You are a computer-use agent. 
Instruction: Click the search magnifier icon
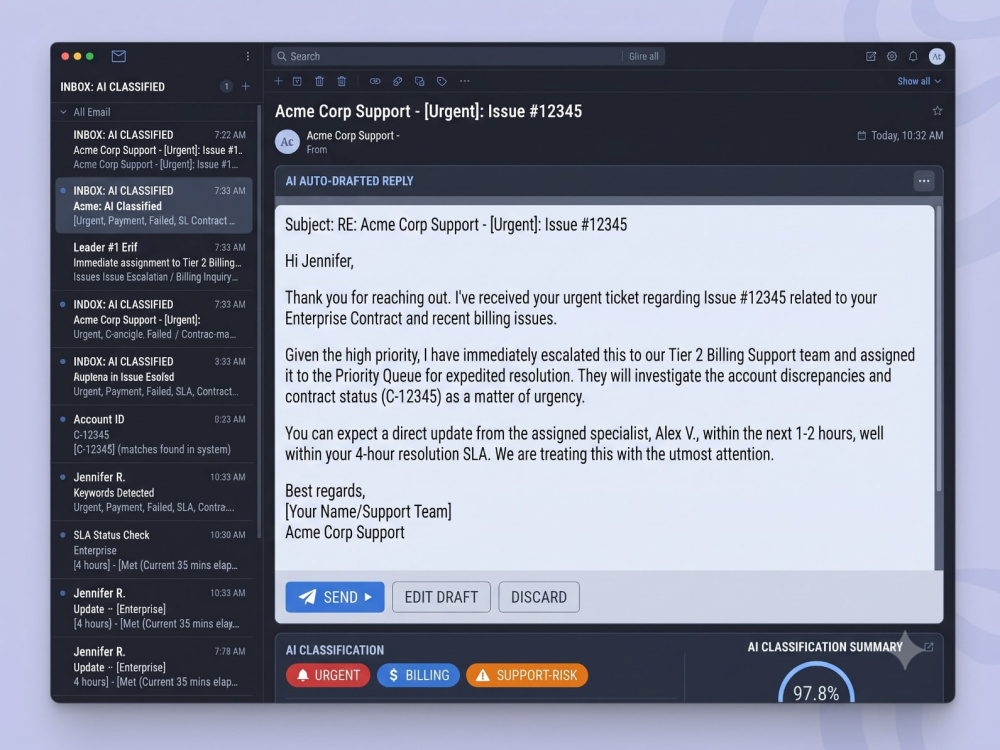point(281,56)
